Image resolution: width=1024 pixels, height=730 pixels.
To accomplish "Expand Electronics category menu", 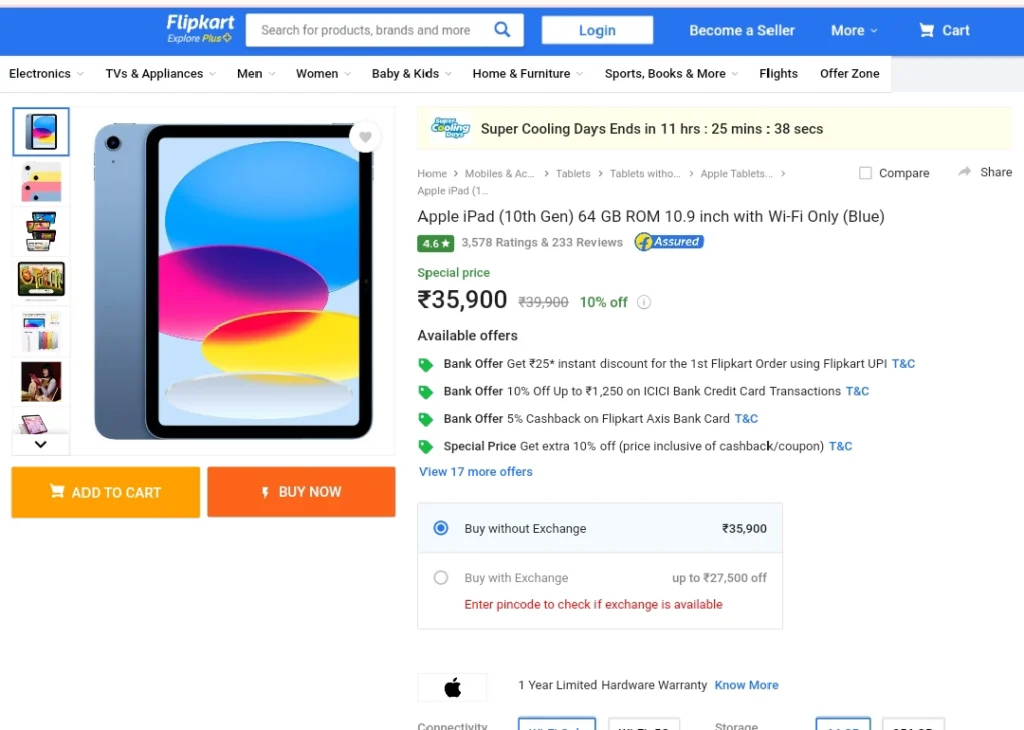I will [x=46, y=74].
